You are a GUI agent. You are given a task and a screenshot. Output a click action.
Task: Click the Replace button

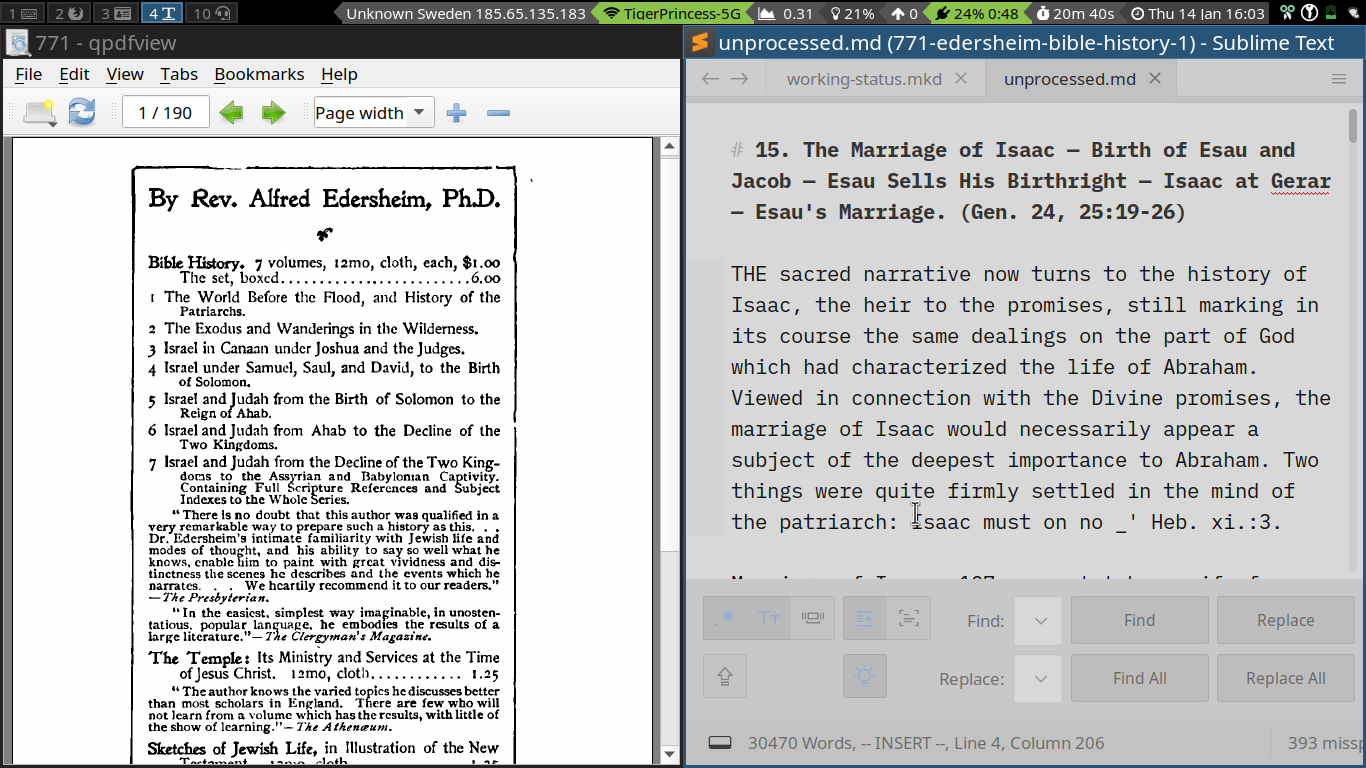click(x=1285, y=620)
